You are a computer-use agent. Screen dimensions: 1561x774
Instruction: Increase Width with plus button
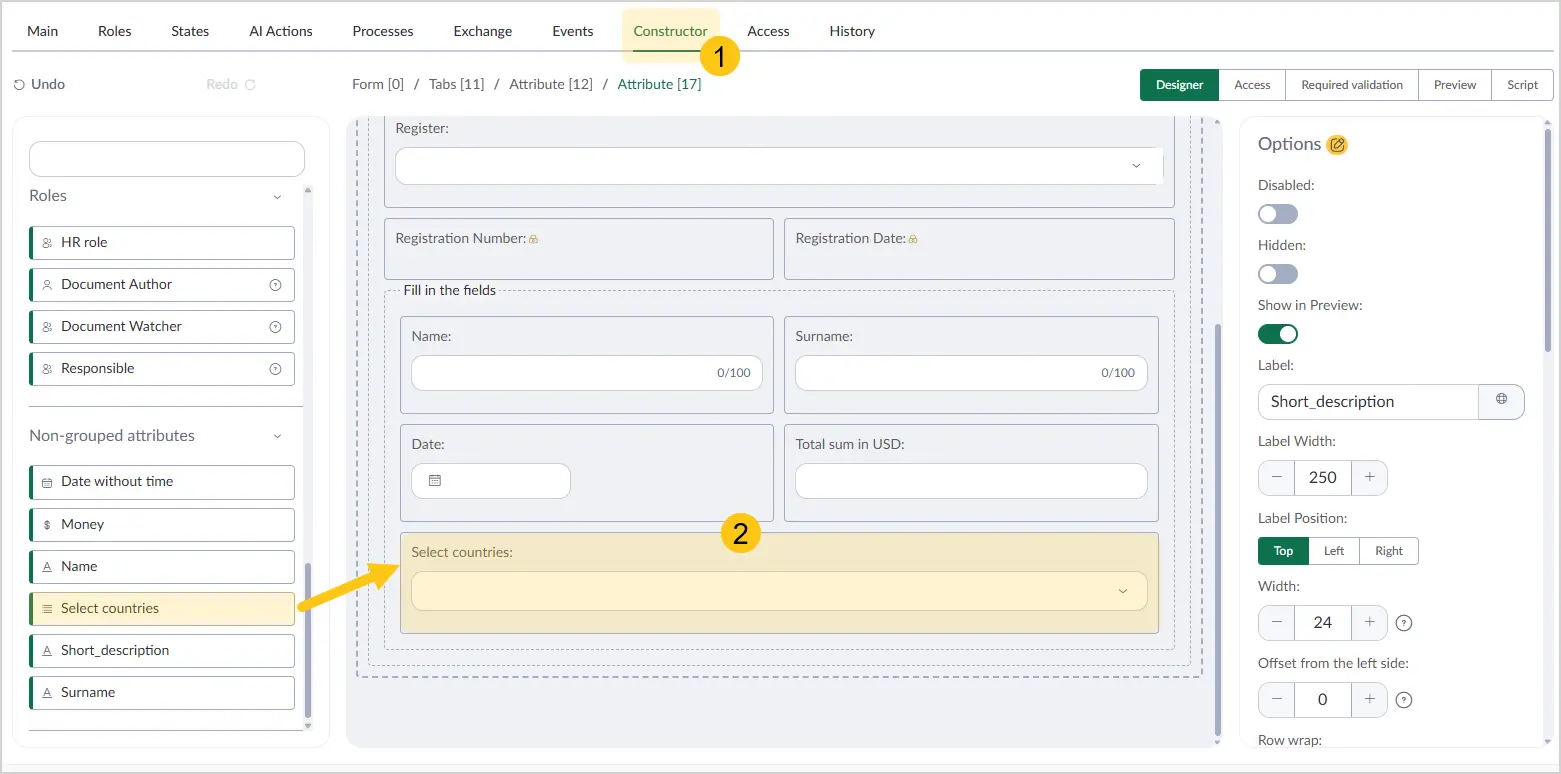point(1369,623)
